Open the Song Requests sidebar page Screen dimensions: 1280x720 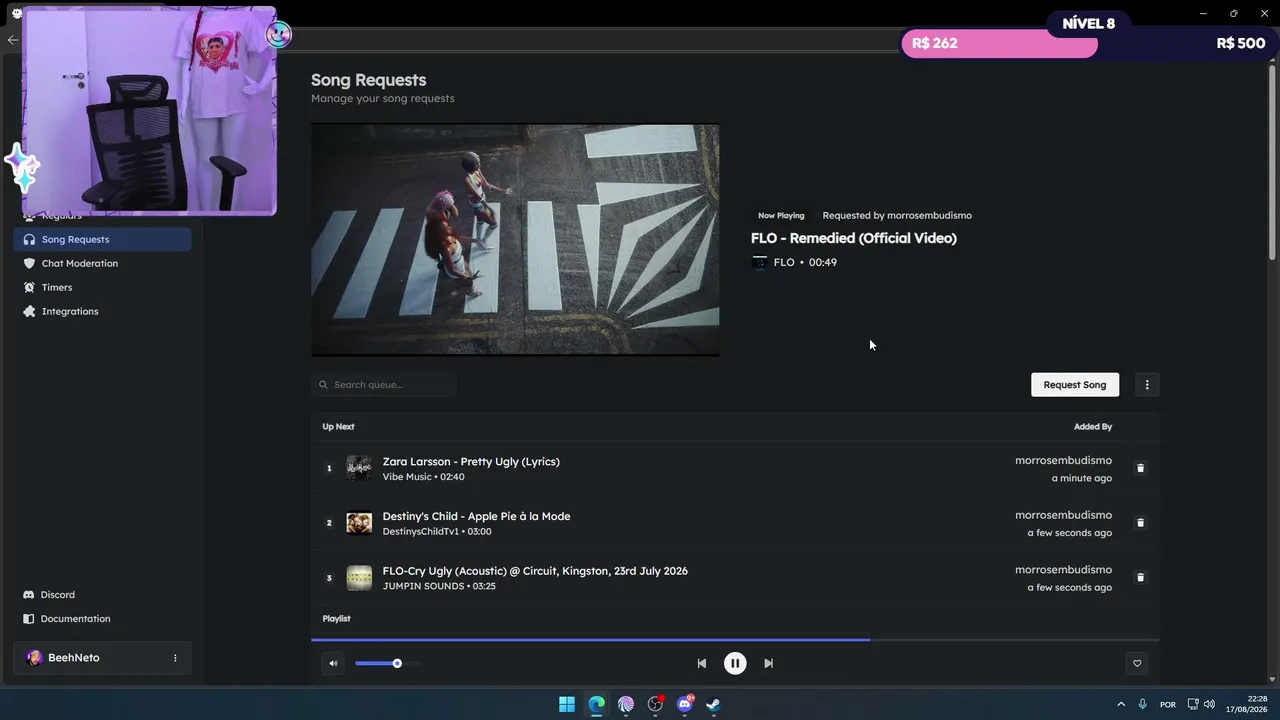102,239
